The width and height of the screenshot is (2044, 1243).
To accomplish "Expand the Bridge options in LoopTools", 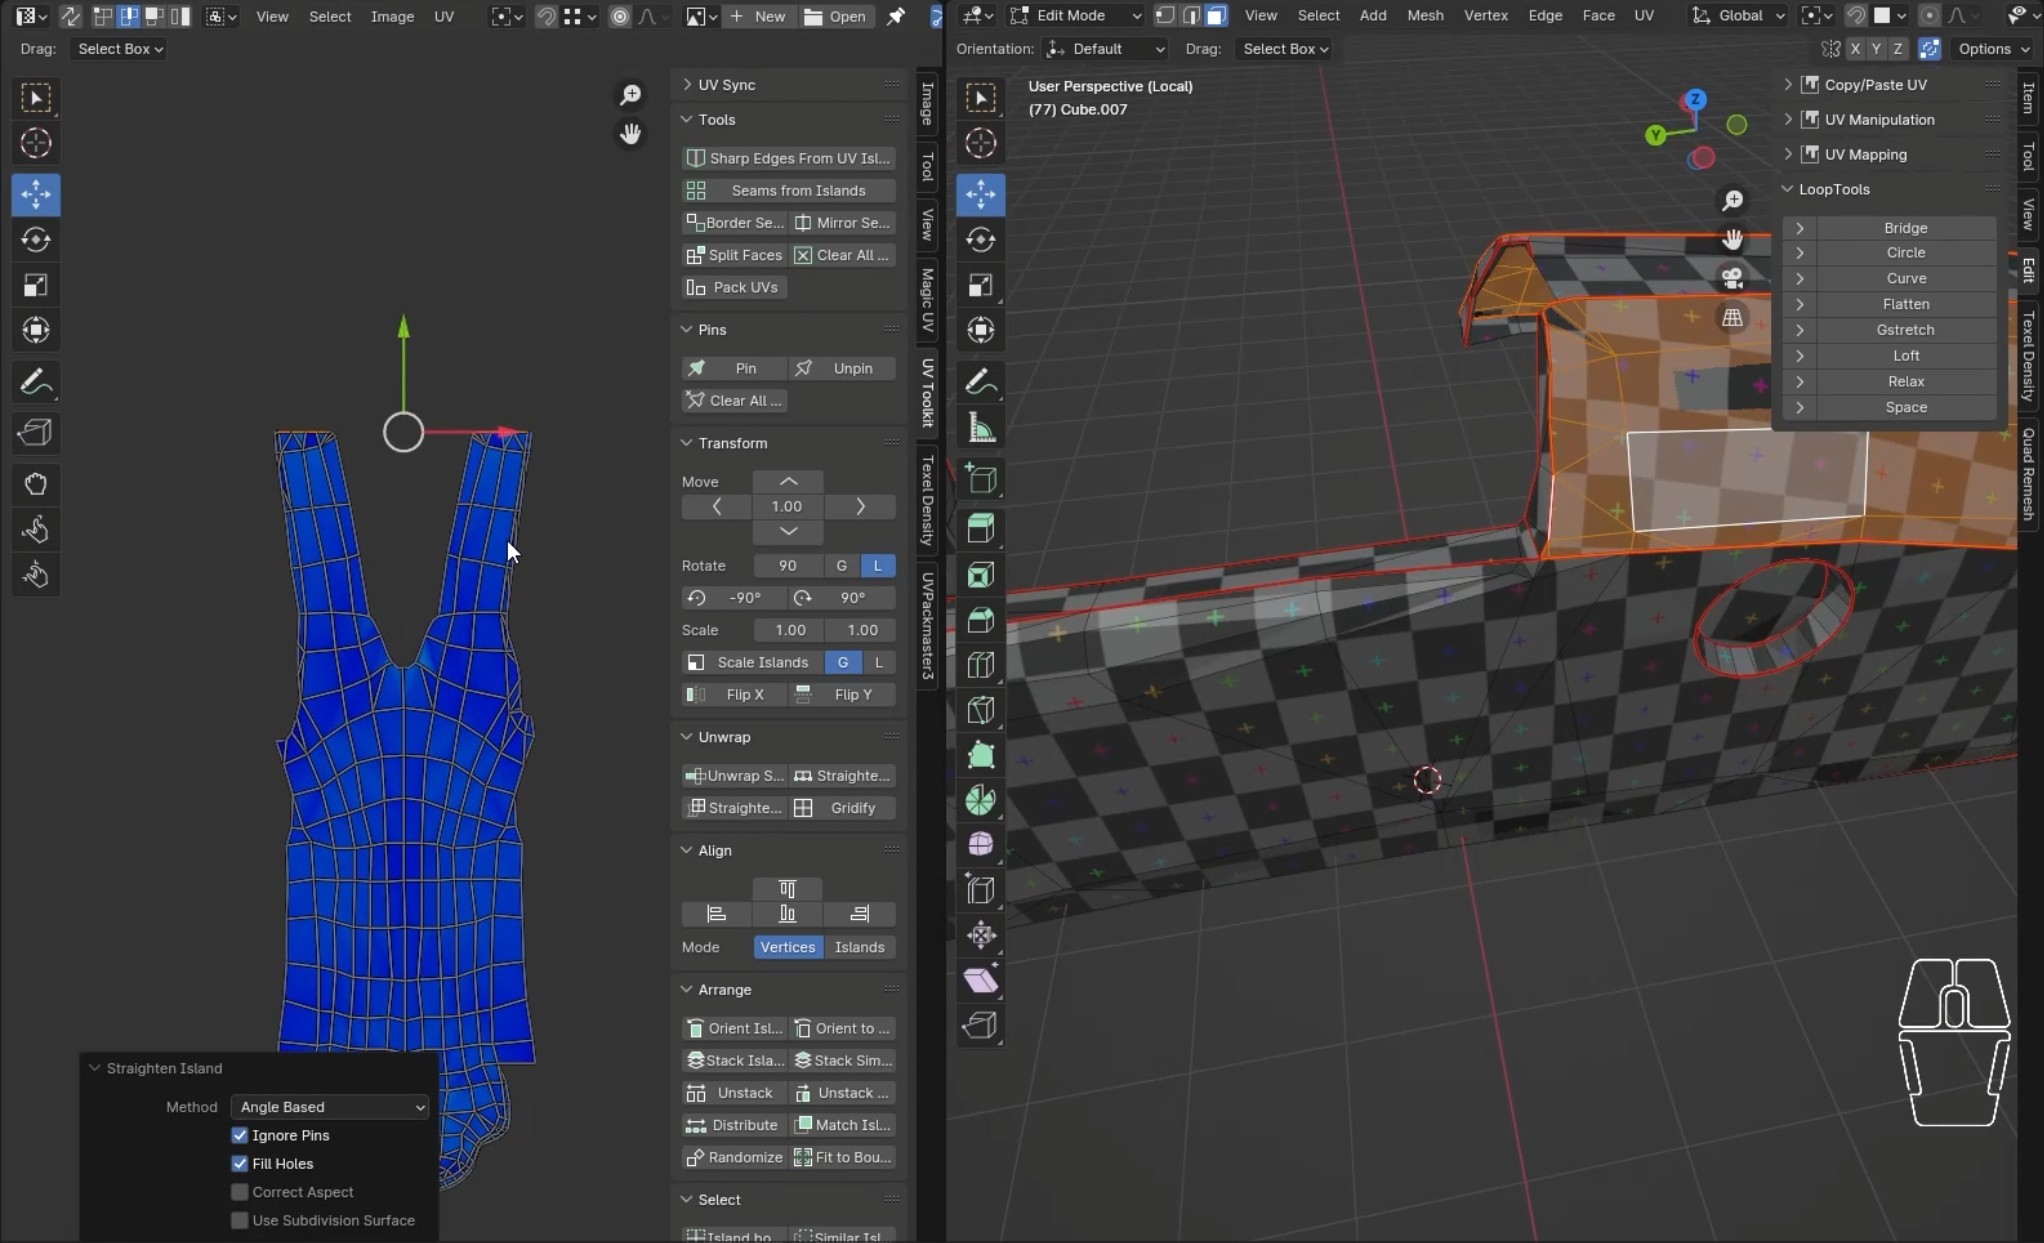I will [1799, 228].
